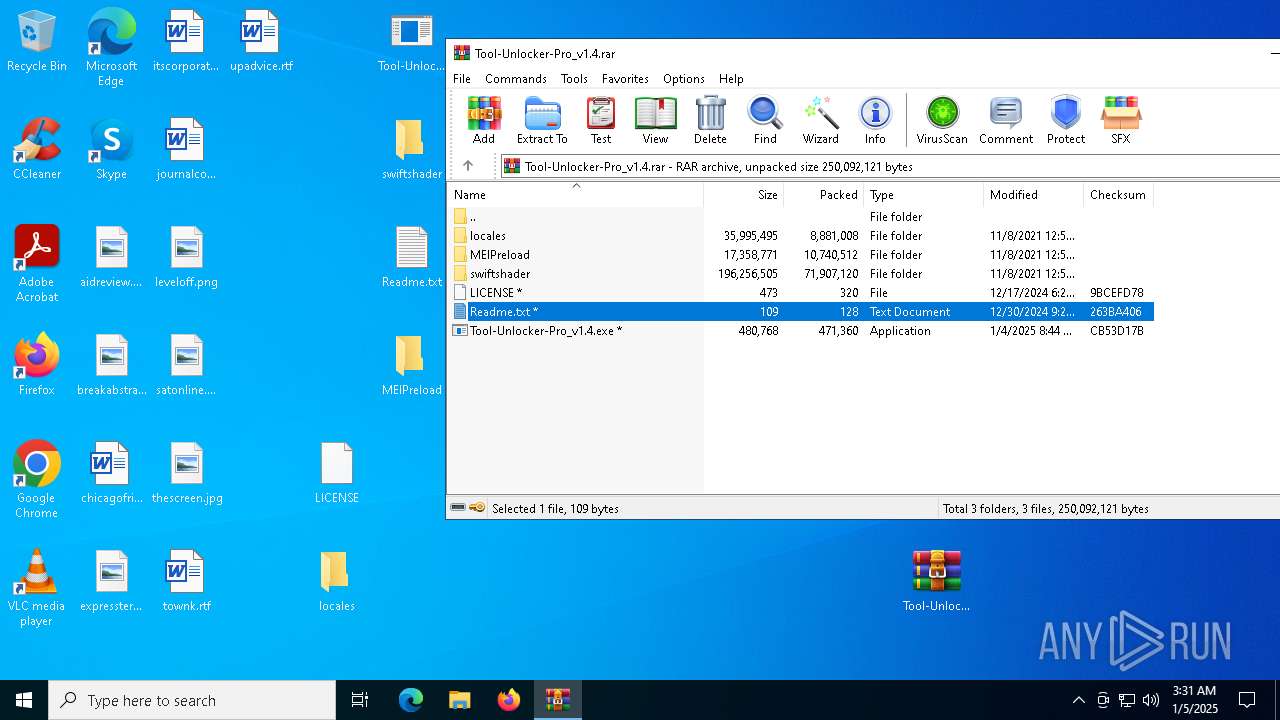Select the Skype desktop shortcut
The height and width of the screenshot is (720, 1280).
pyautogui.click(x=111, y=148)
